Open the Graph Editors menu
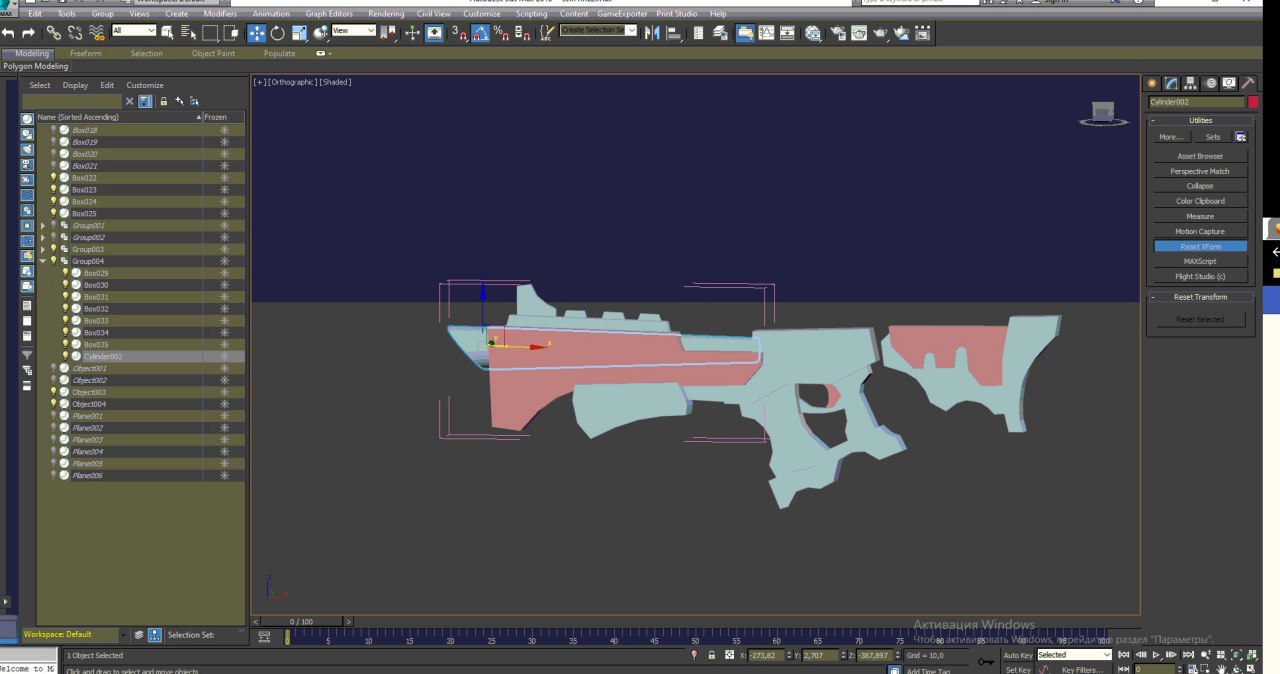This screenshot has width=1280, height=674. click(329, 14)
